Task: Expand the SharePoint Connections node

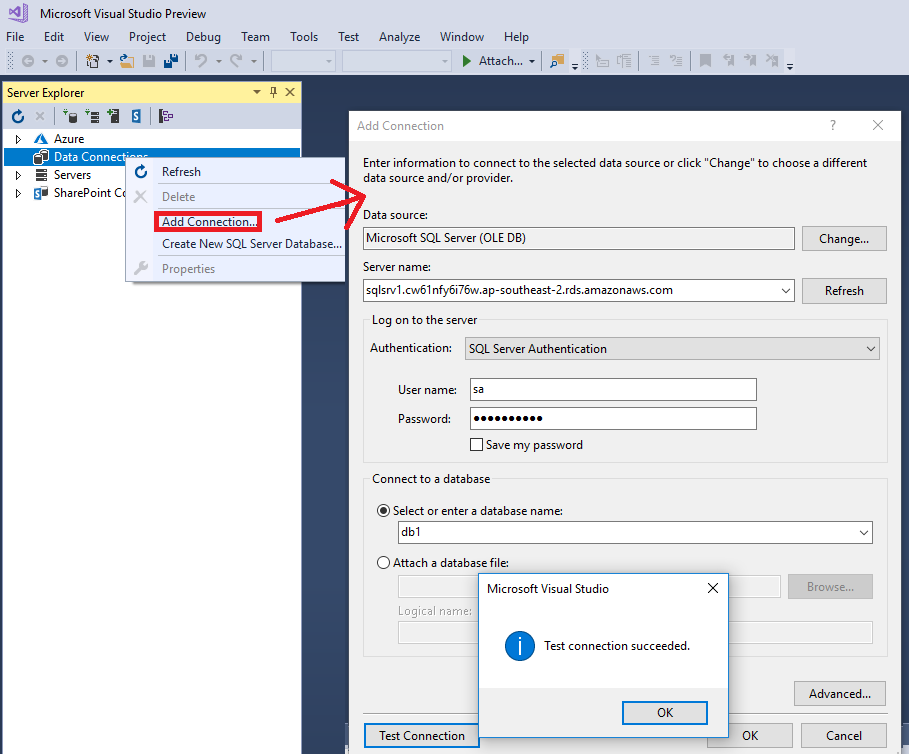Action: (18, 193)
